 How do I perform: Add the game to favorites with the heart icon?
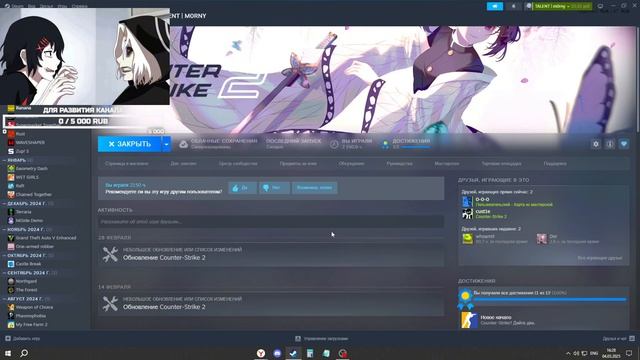pos(624,144)
